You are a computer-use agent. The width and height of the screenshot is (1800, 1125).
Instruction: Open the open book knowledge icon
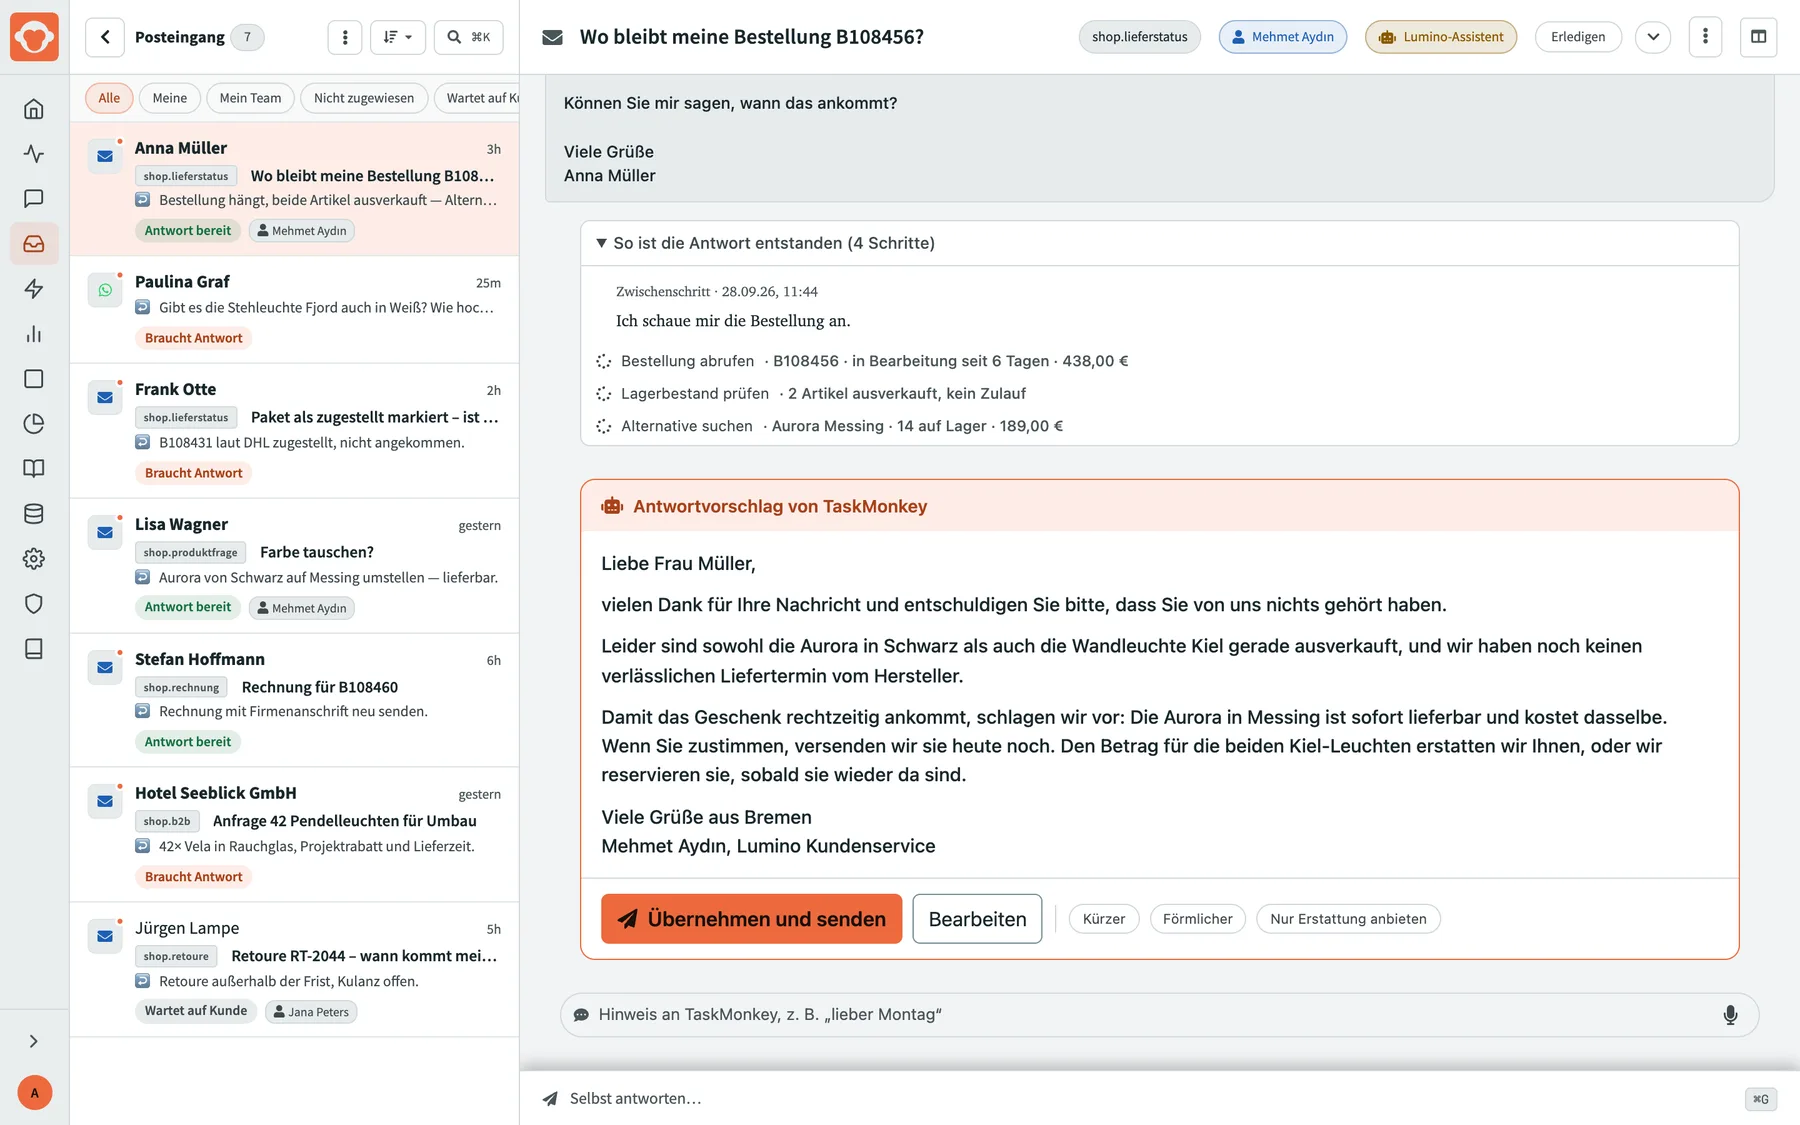coord(34,469)
